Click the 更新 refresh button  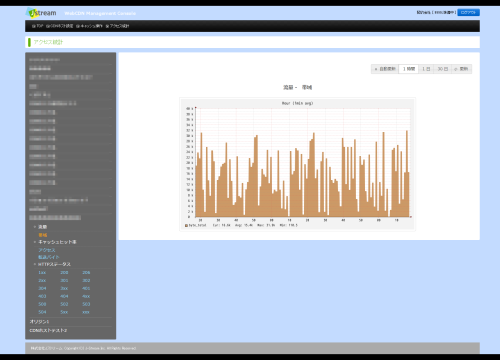pyautogui.click(x=462, y=69)
